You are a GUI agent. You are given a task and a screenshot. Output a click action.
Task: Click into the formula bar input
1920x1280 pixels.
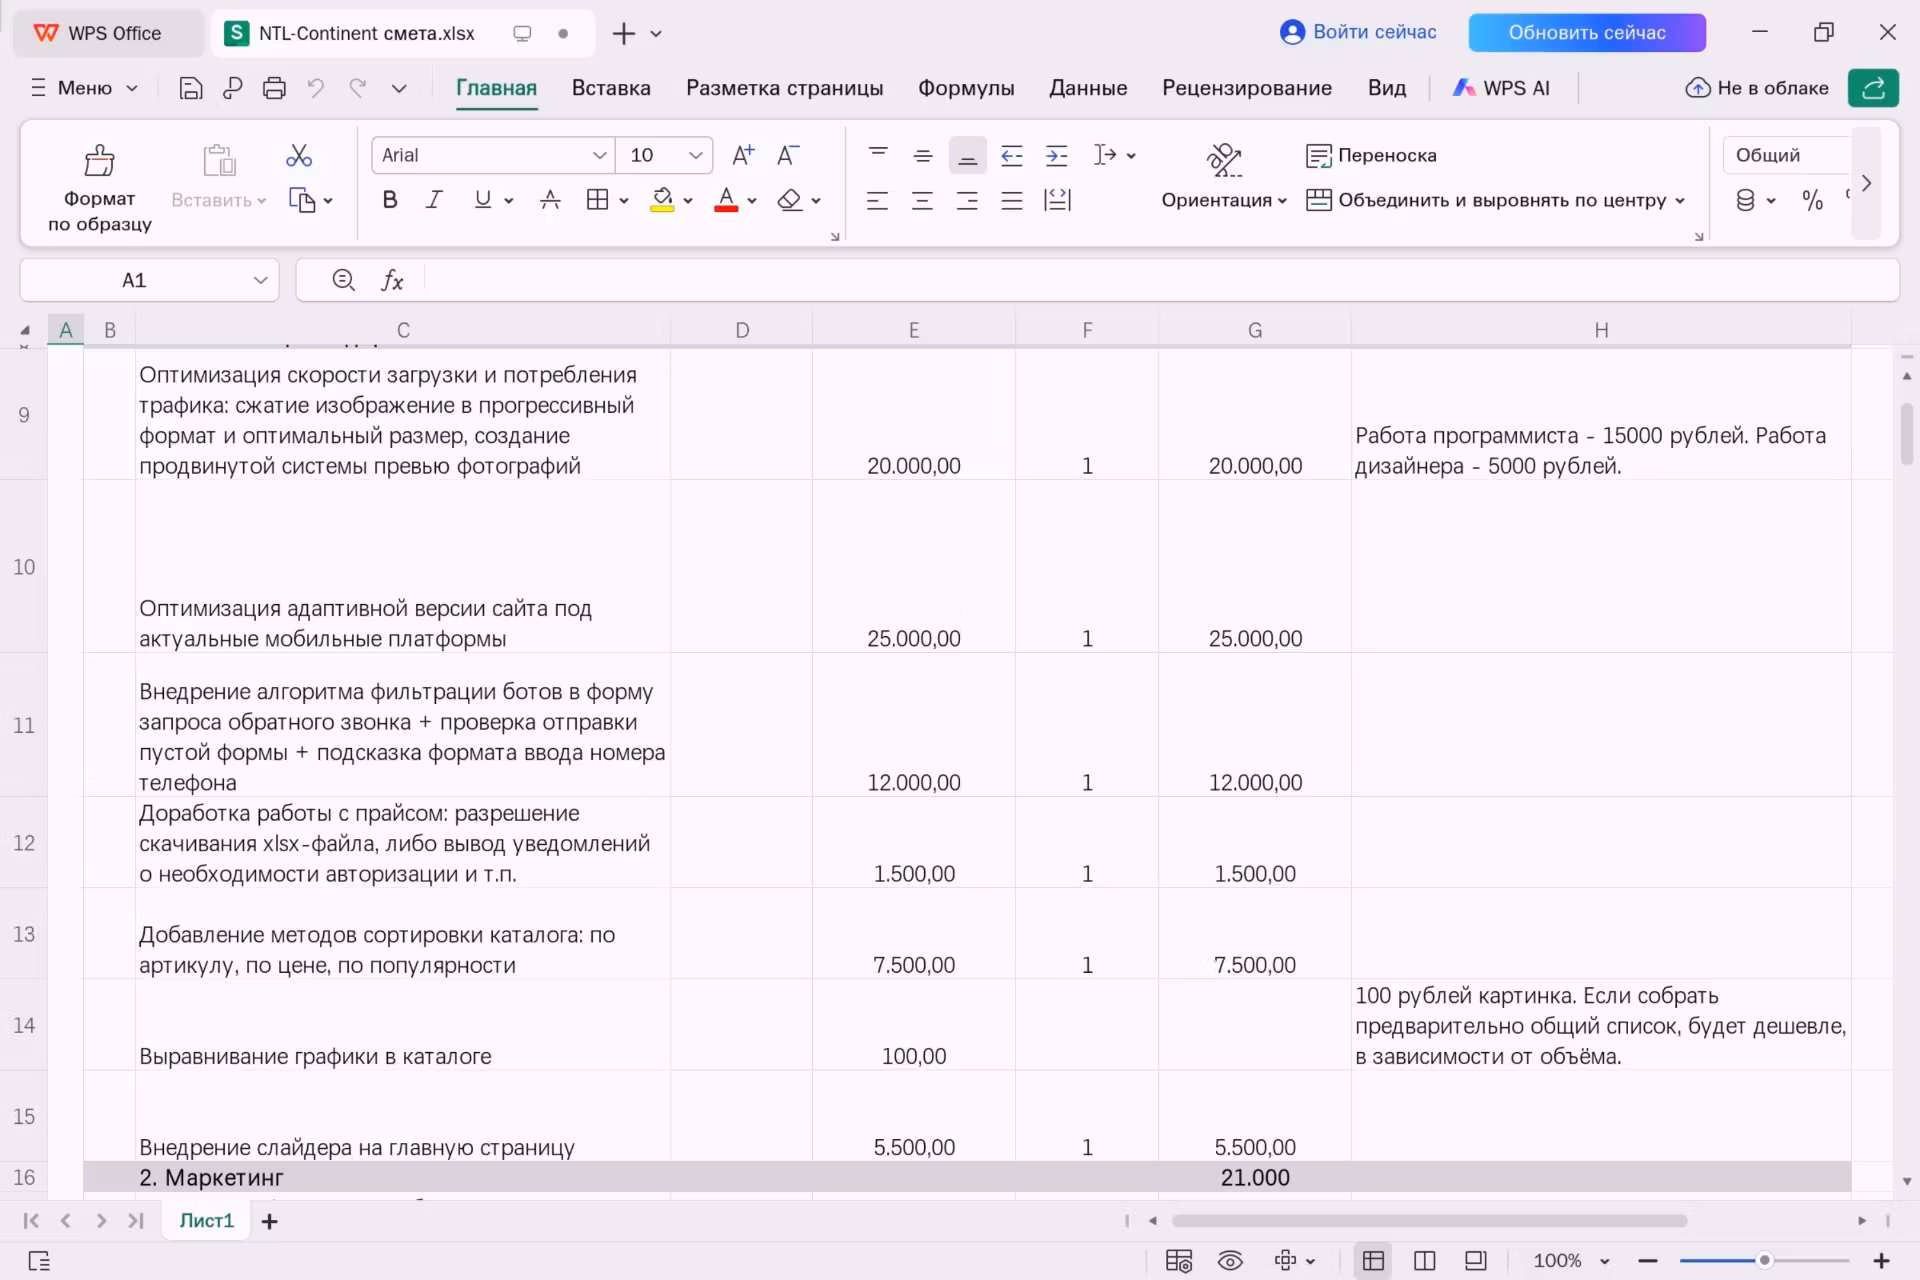[x=1160, y=280]
